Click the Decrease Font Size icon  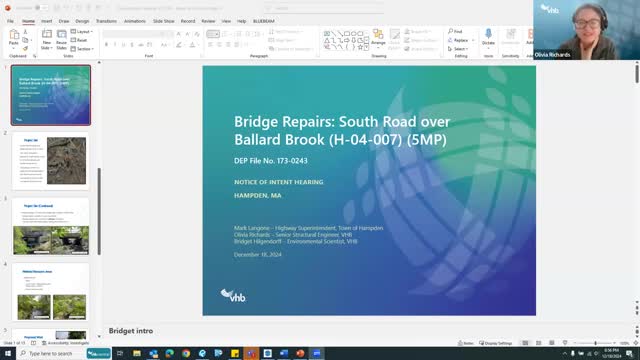(187, 34)
